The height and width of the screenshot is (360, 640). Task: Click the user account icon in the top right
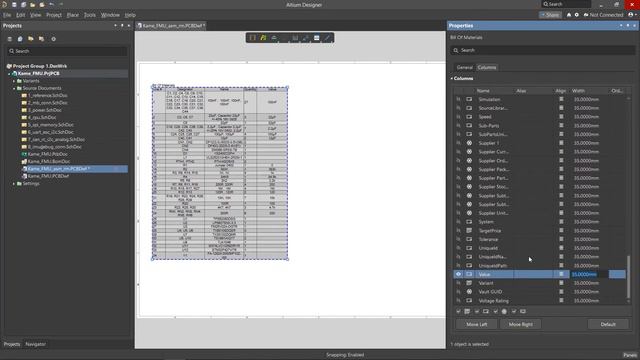pos(631,15)
